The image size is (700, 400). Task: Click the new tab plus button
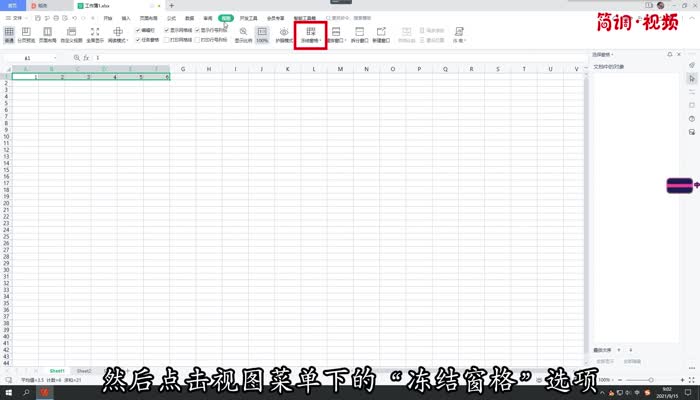[172, 6]
